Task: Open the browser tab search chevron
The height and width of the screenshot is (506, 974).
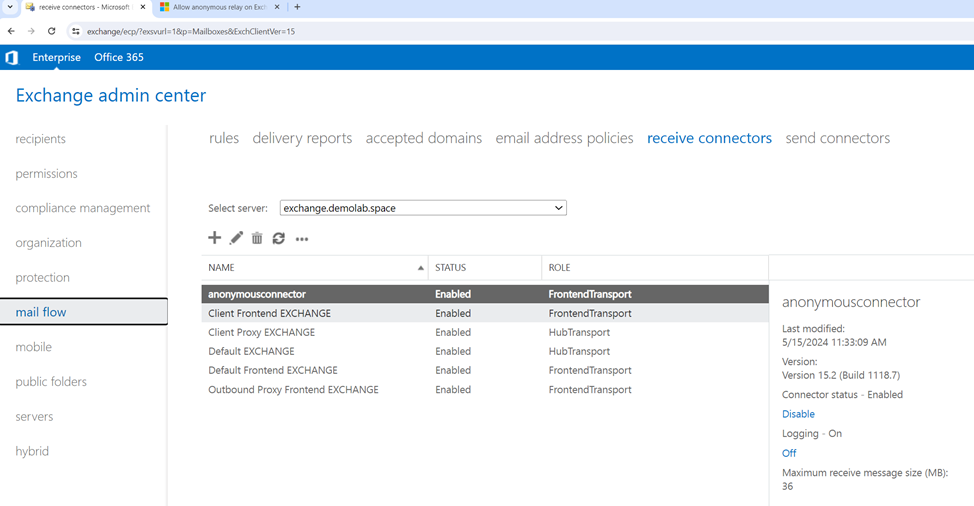Action: (10, 7)
